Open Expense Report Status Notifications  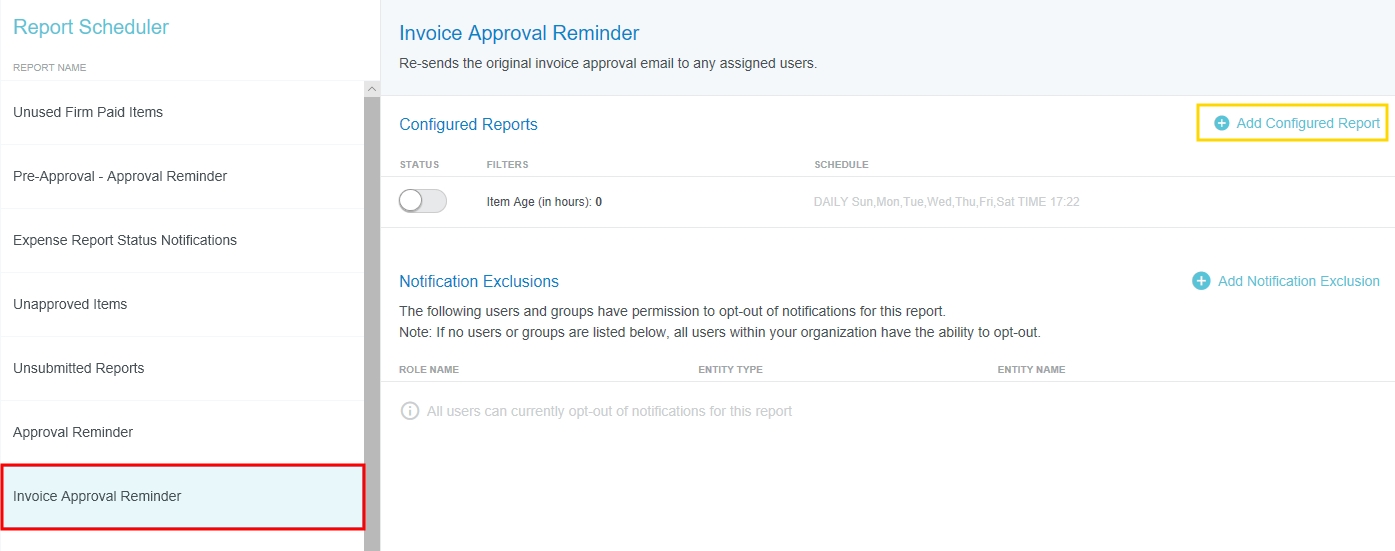tap(125, 240)
